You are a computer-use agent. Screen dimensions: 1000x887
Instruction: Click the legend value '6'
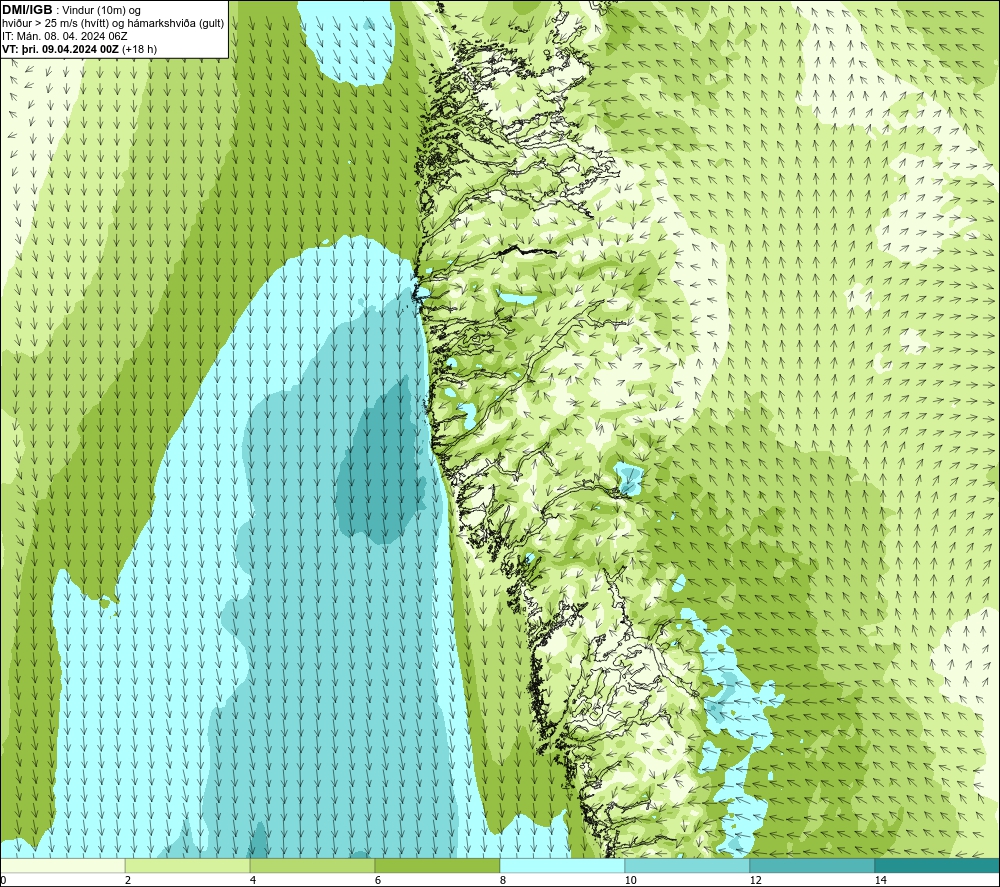pyautogui.click(x=378, y=880)
